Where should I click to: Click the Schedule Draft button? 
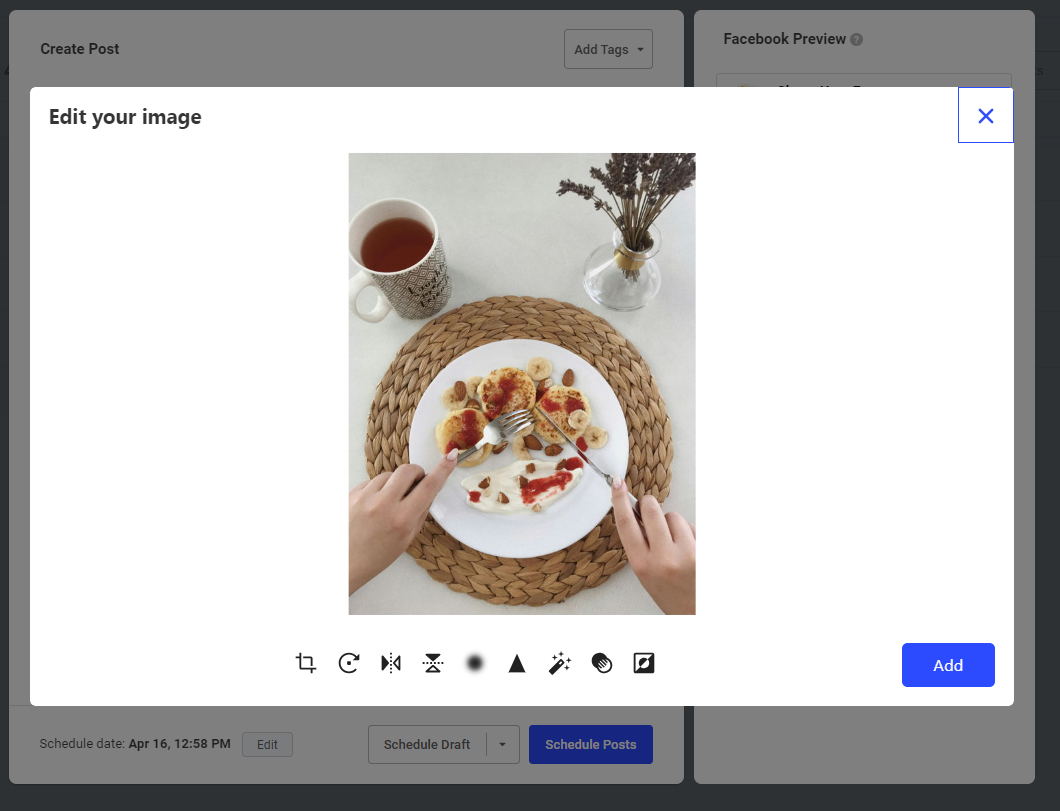point(430,744)
